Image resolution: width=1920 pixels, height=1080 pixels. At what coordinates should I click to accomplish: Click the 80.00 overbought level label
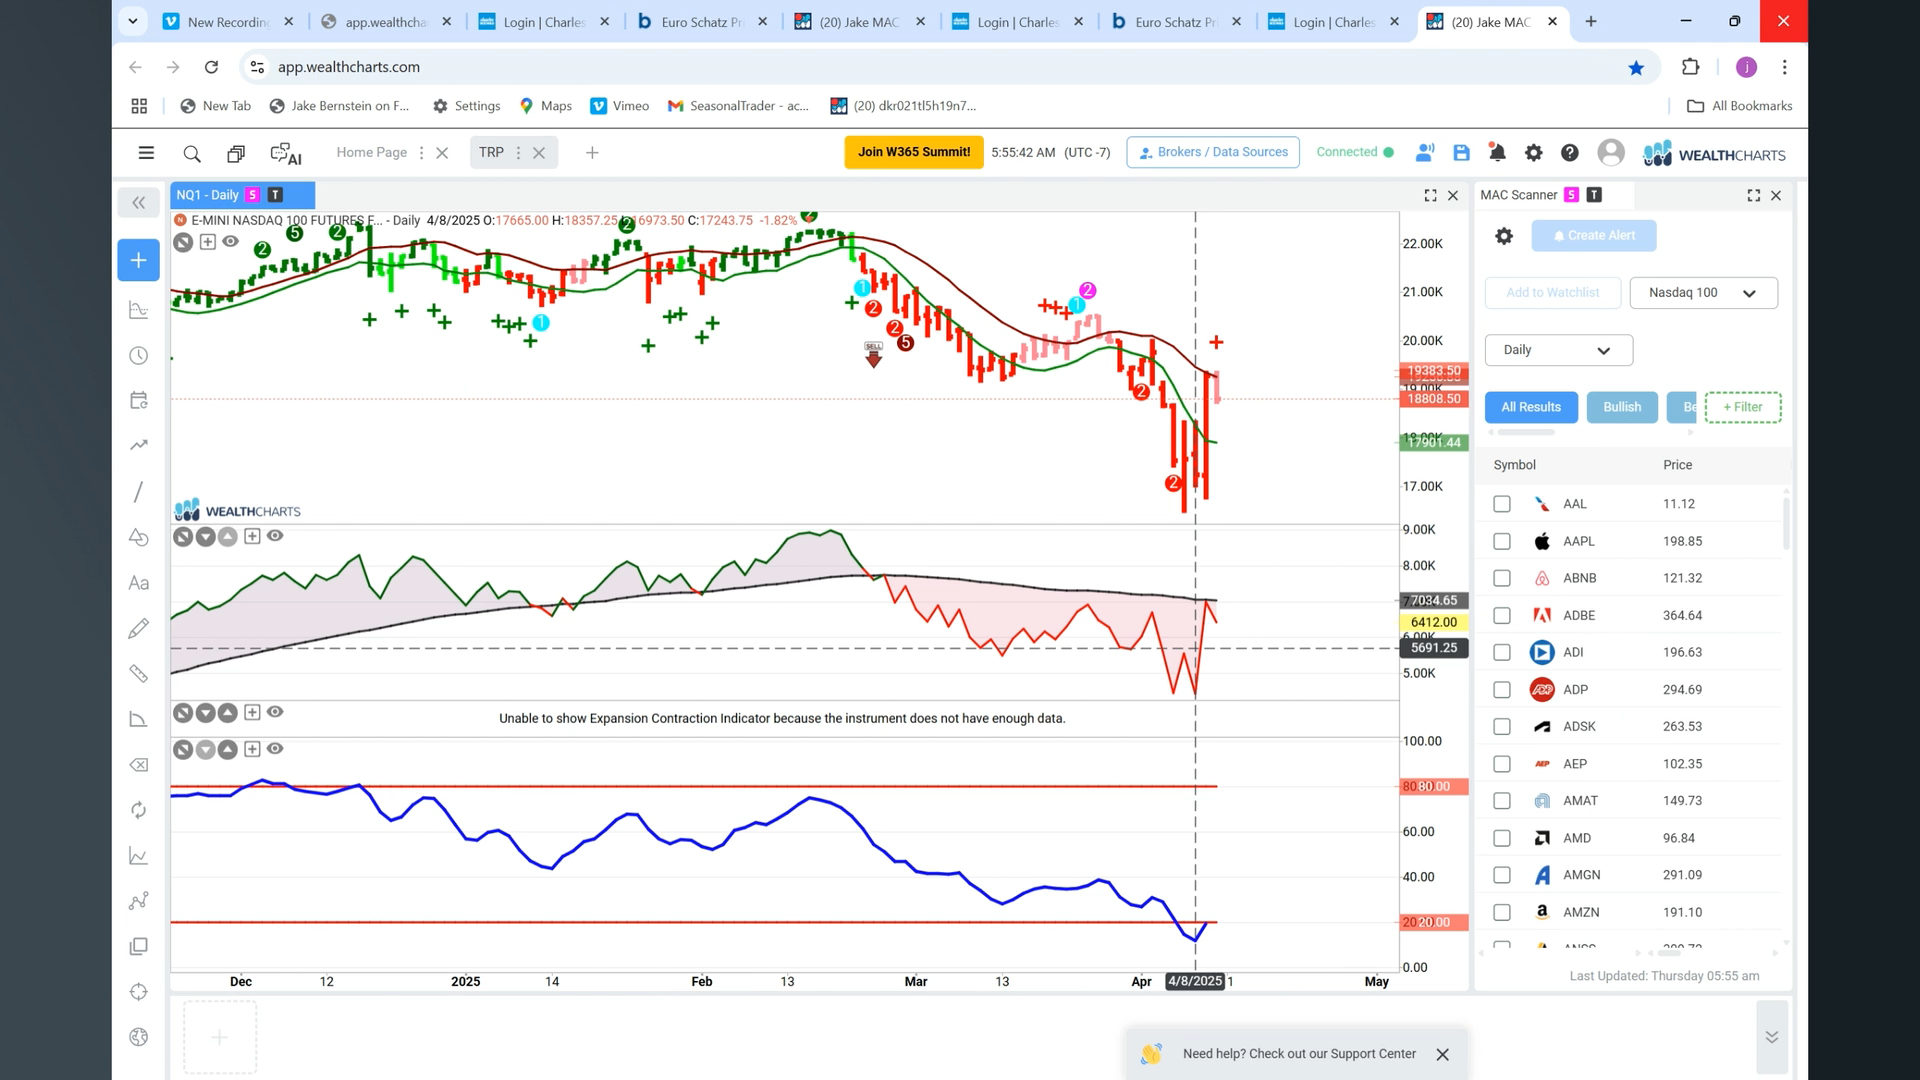coord(1434,787)
